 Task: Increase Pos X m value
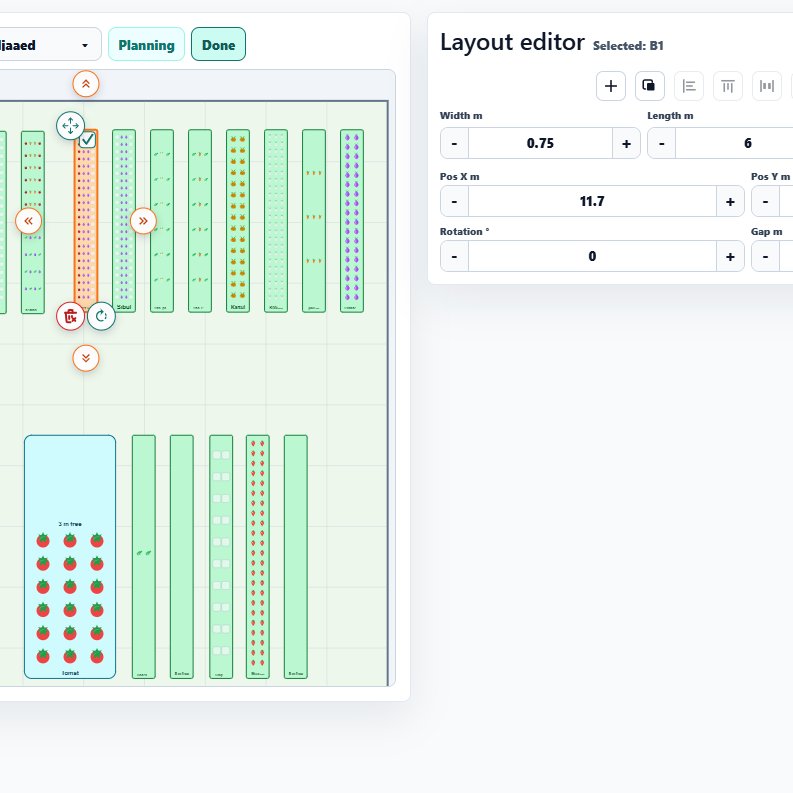point(730,201)
